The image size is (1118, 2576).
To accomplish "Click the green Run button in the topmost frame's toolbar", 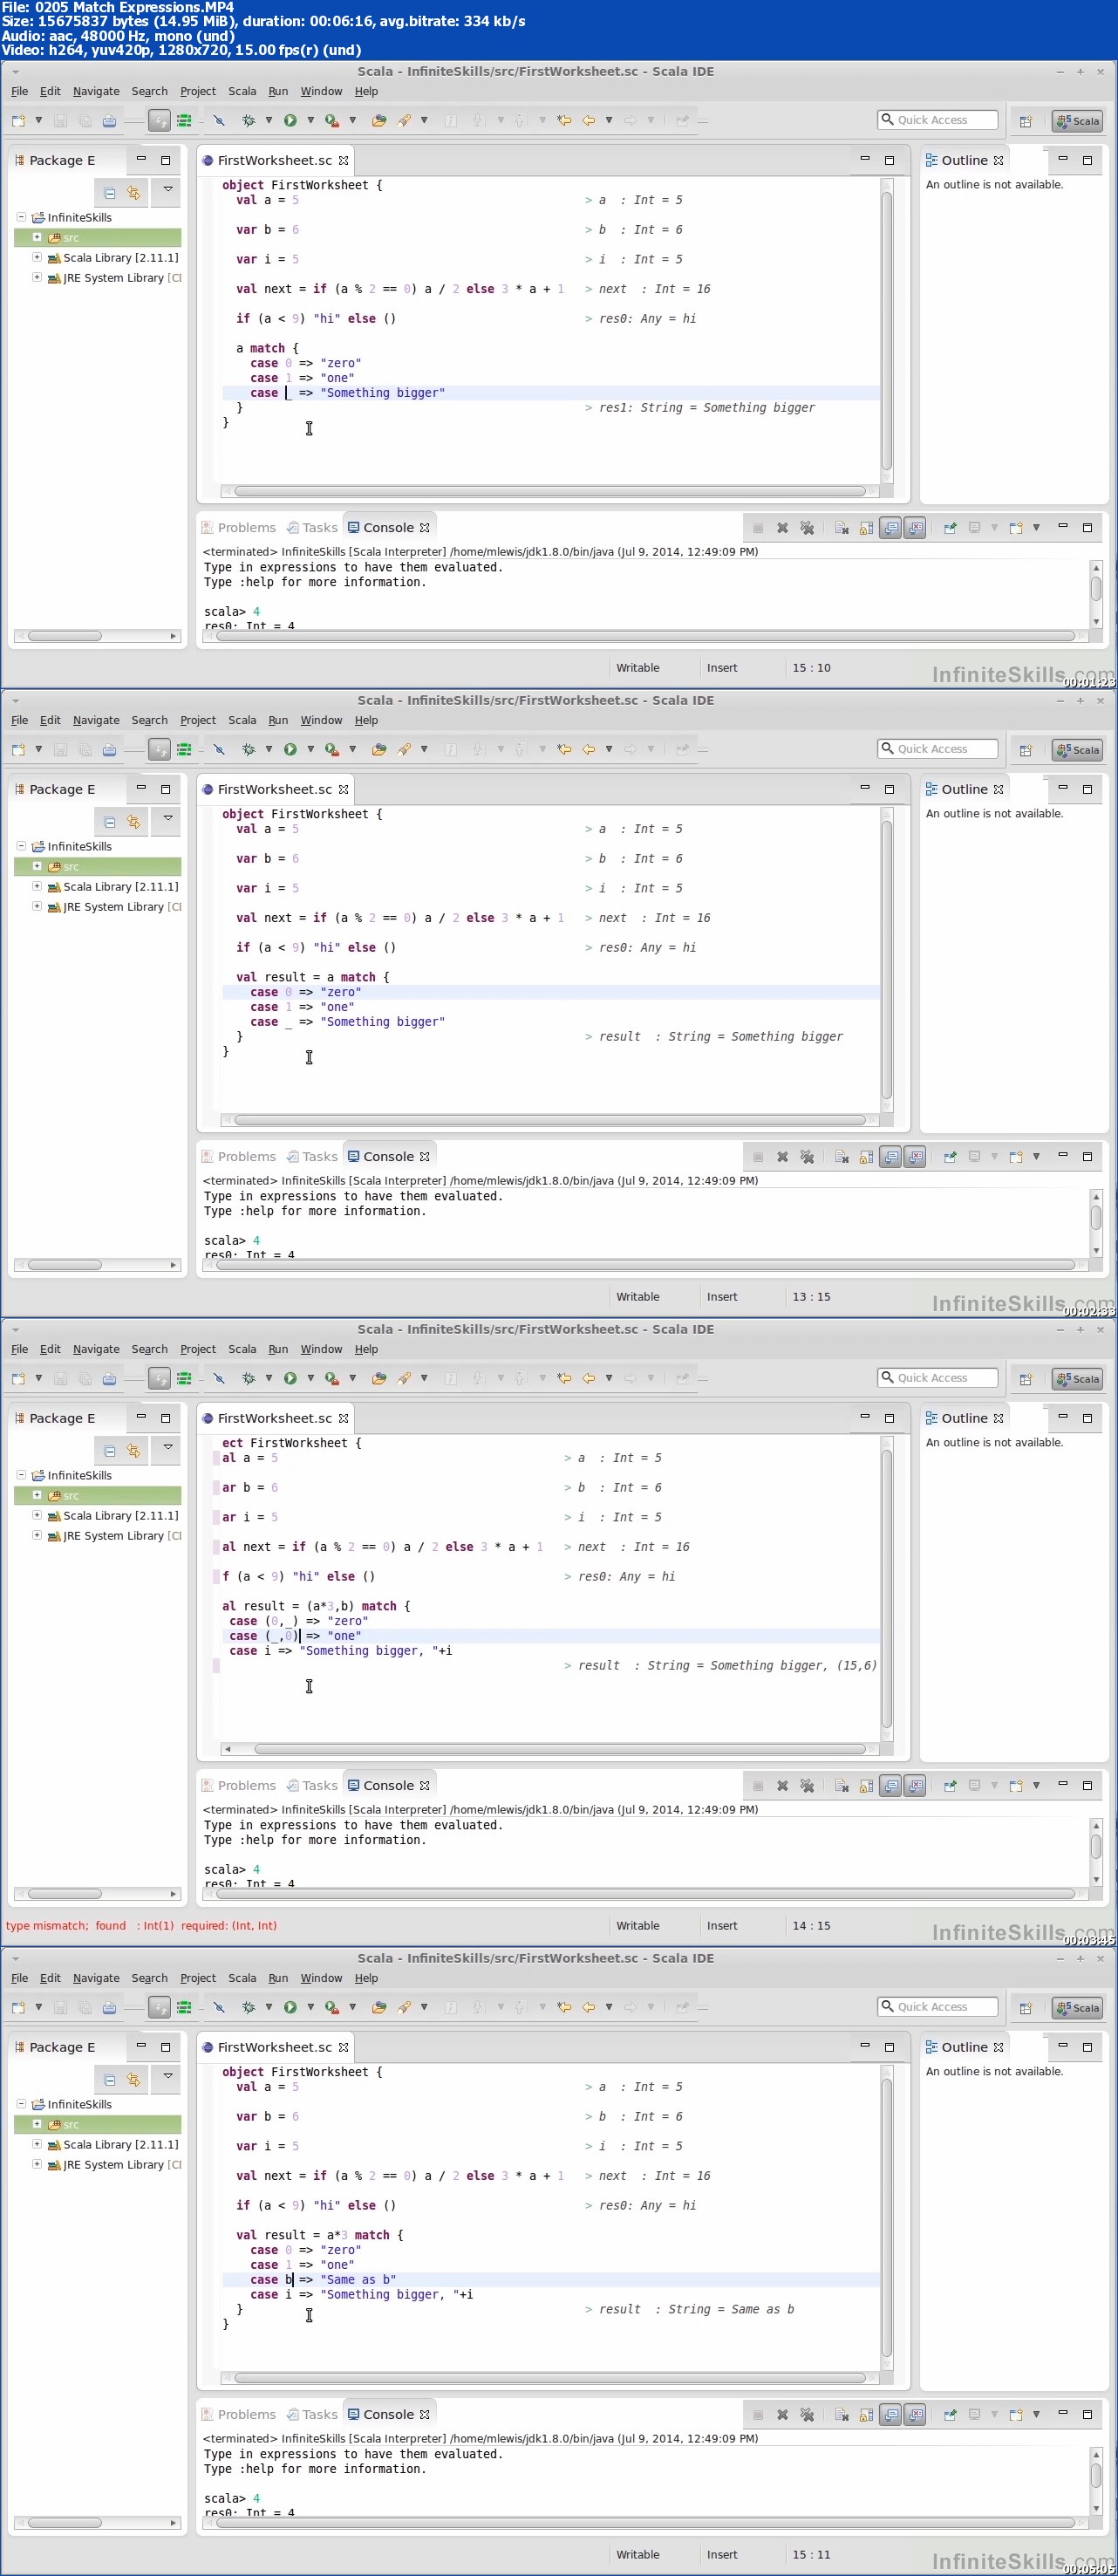I will (290, 121).
